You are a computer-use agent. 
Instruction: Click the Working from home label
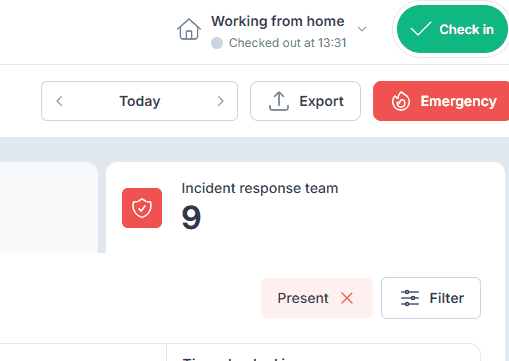click(x=278, y=21)
